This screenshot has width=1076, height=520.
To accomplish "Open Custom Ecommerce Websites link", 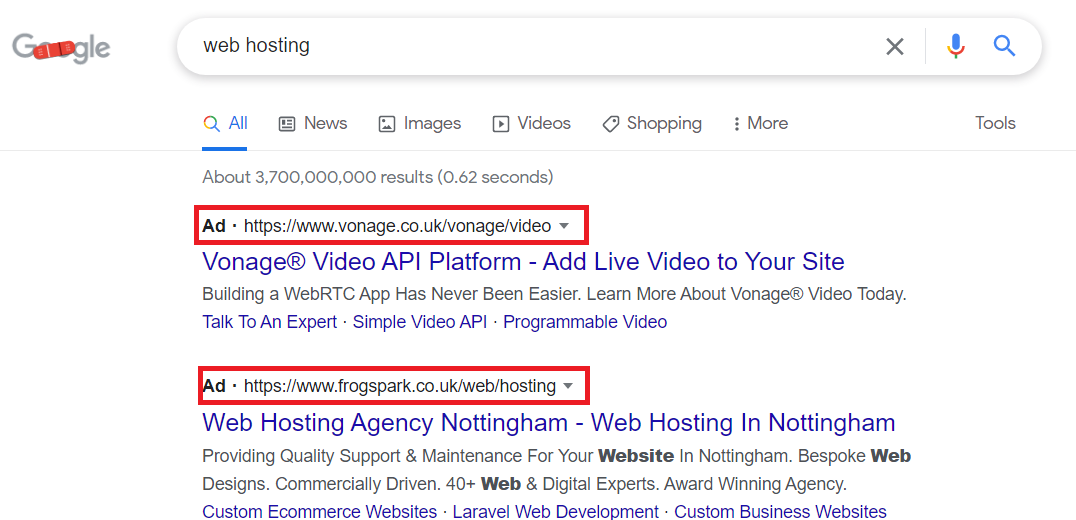I will click(x=319, y=511).
